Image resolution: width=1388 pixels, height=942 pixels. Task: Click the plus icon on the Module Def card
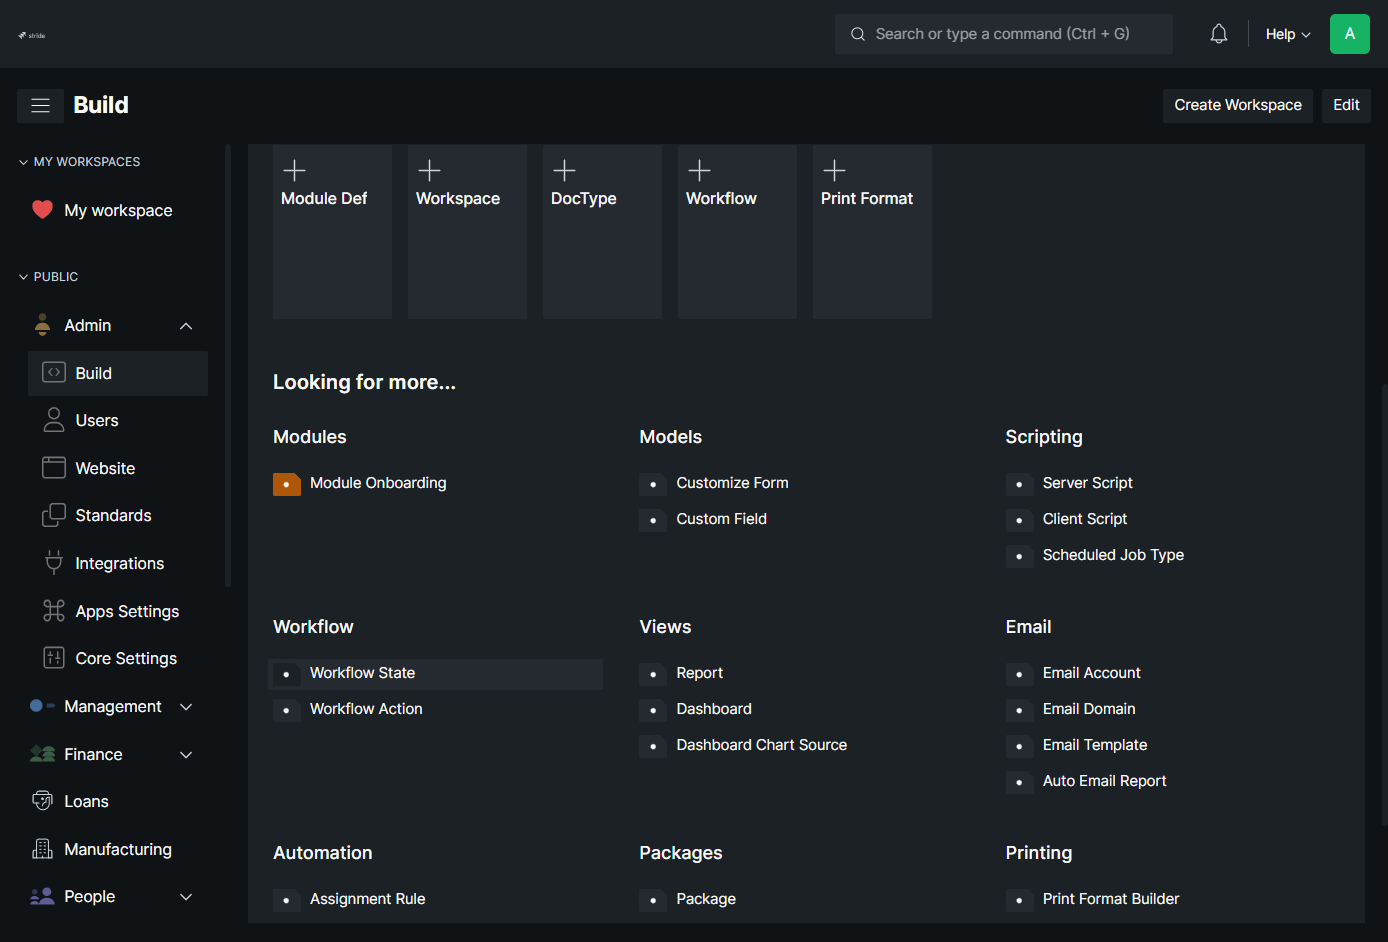tap(294, 170)
